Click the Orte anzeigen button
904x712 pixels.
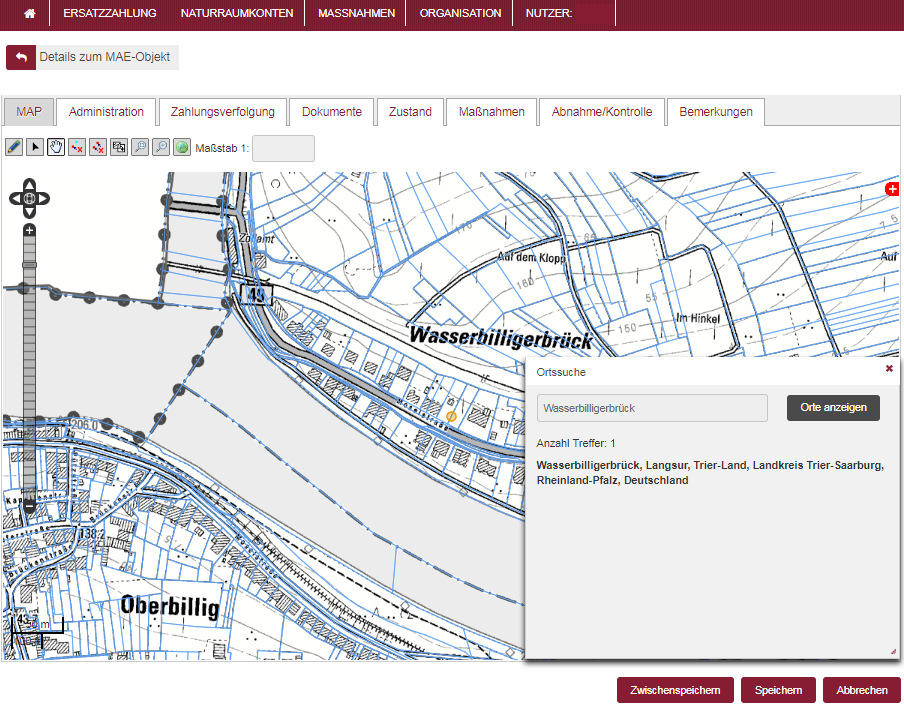coord(833,408)
